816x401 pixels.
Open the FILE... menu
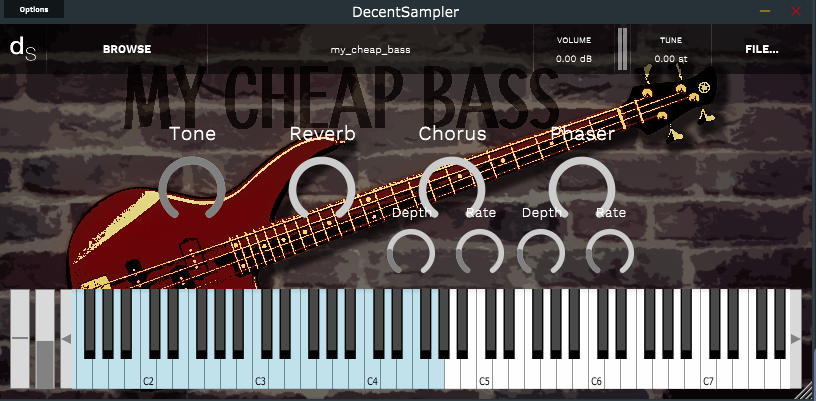pos(762,49)
